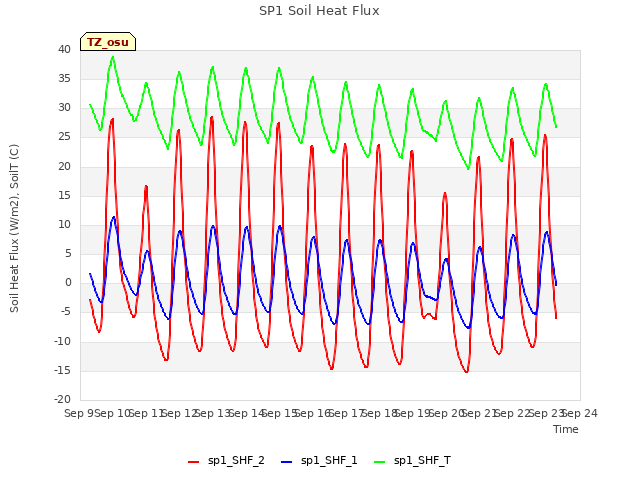Click the y-axis label 25

(64, 137)
